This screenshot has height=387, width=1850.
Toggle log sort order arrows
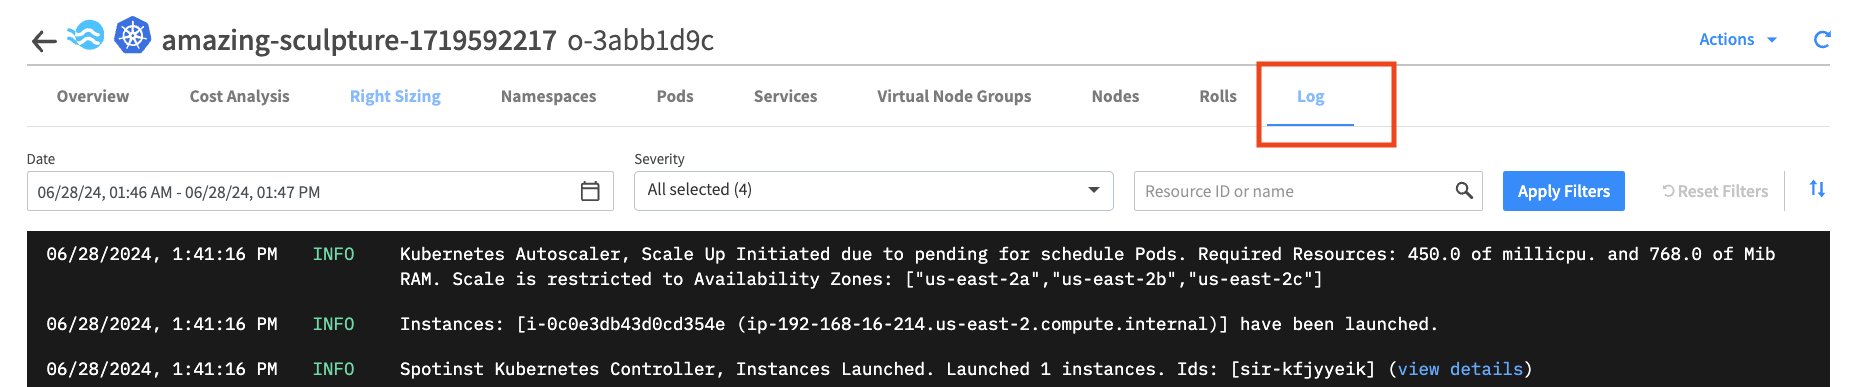[x=1817, y=189]
